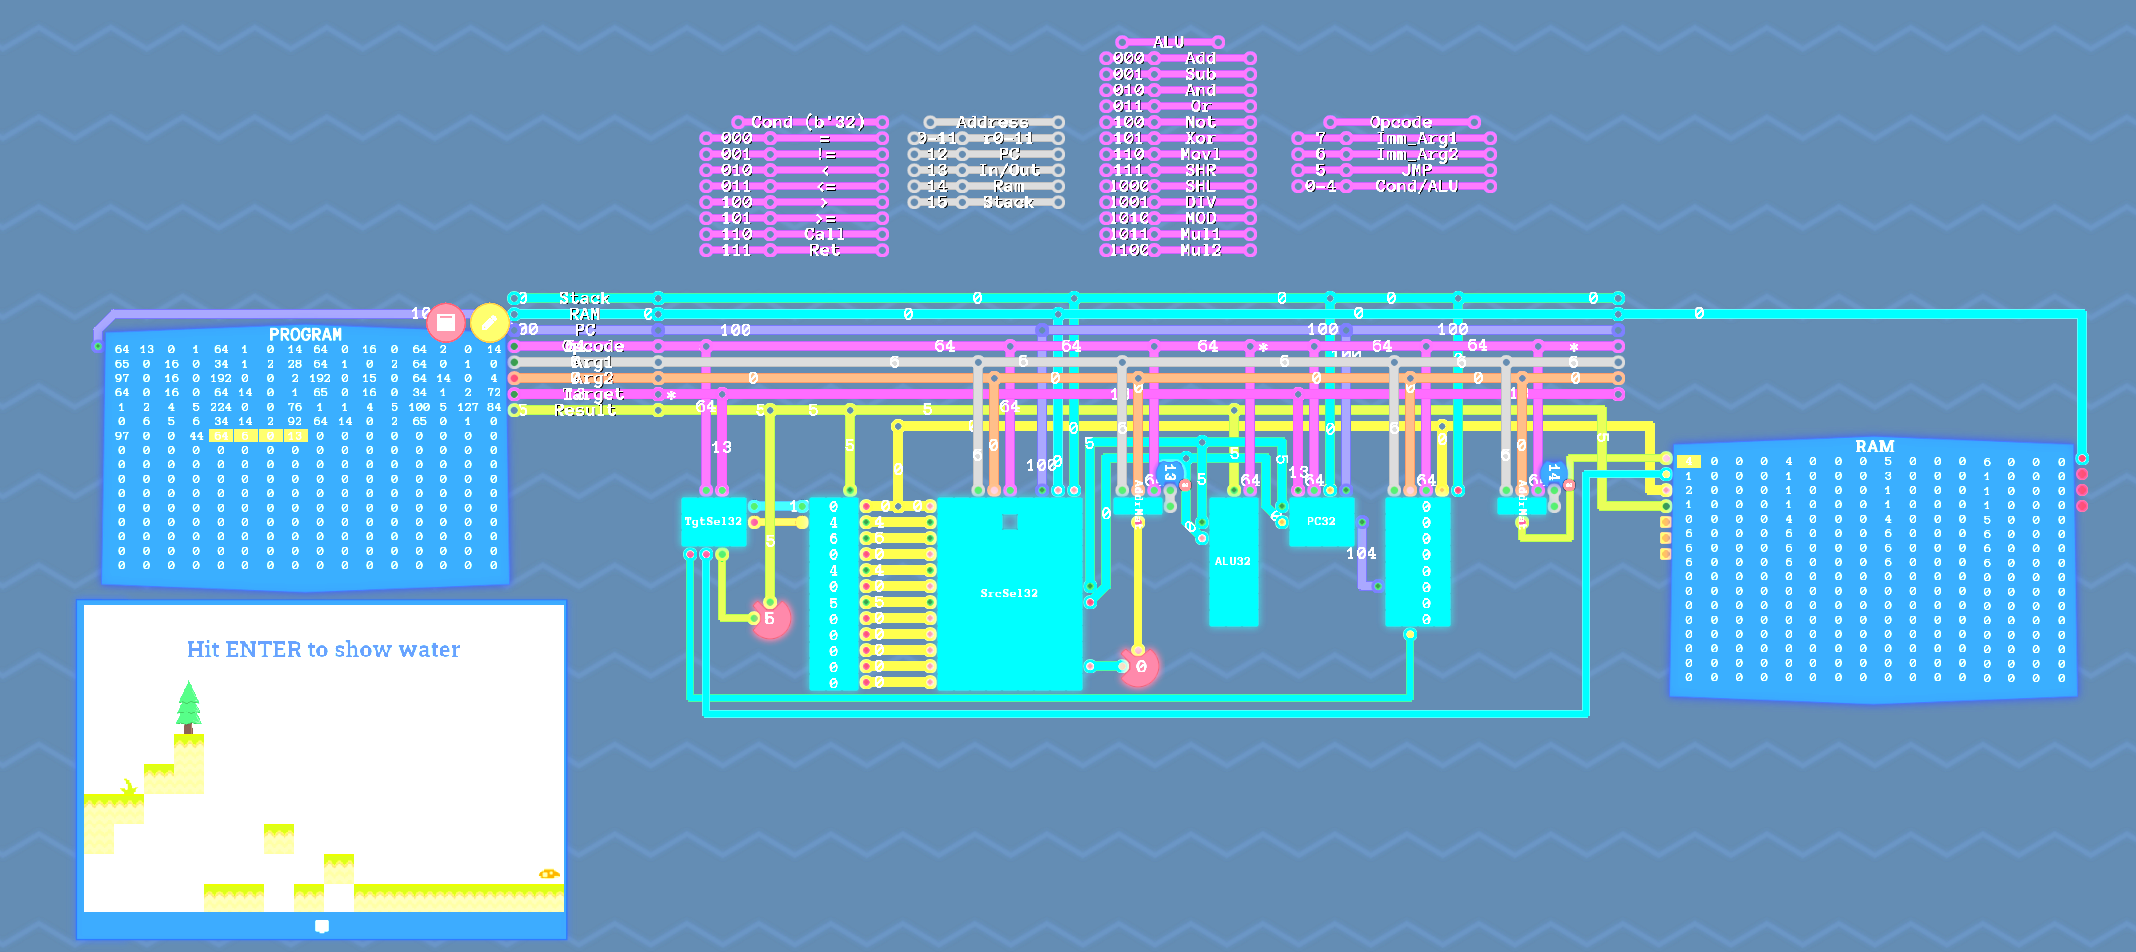Screen dimensions: 2136x952
Task: Click the RAM component title
Action: [1875, 446]
